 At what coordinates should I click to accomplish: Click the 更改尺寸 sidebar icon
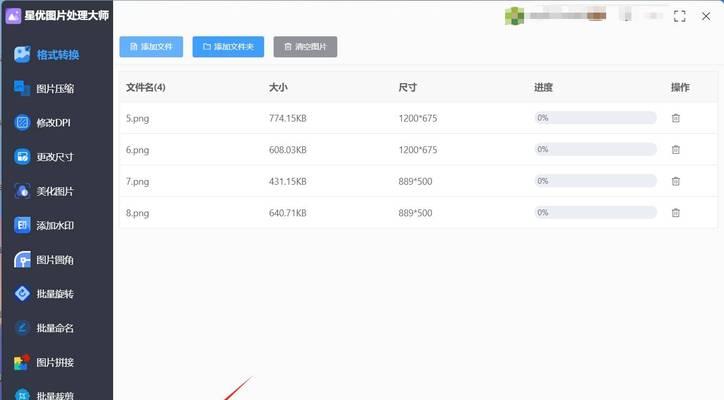pos(22,157)
